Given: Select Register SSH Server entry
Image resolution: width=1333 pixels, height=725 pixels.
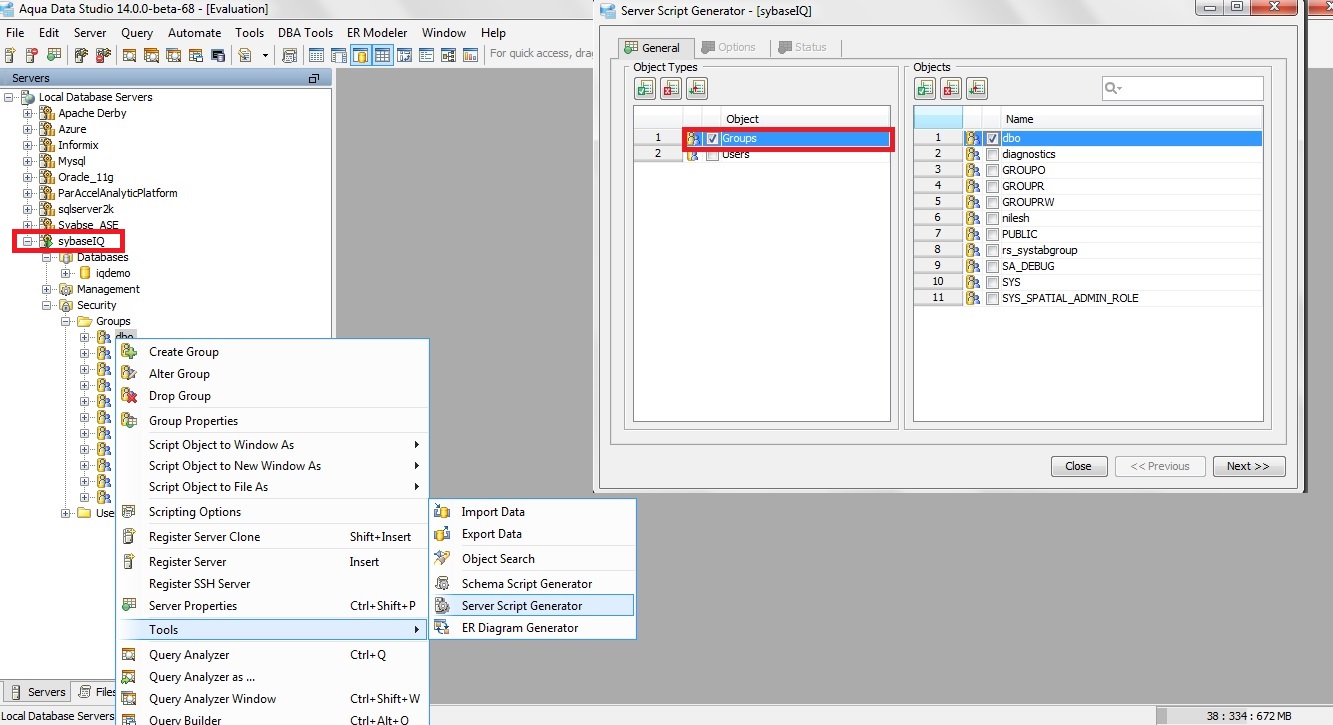Looking at the screenshot, I should (273, 583).
